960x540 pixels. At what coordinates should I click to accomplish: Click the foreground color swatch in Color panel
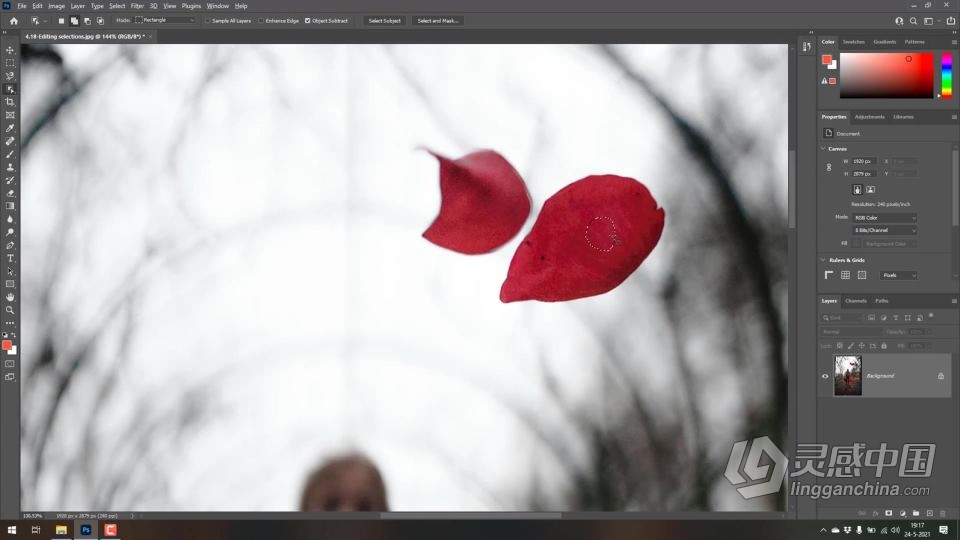pyautogui.click(x=827, y=59)
